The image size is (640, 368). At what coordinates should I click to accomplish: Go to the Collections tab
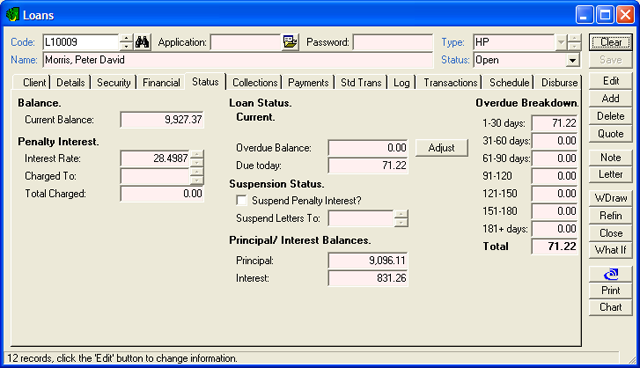pos(255,82)
